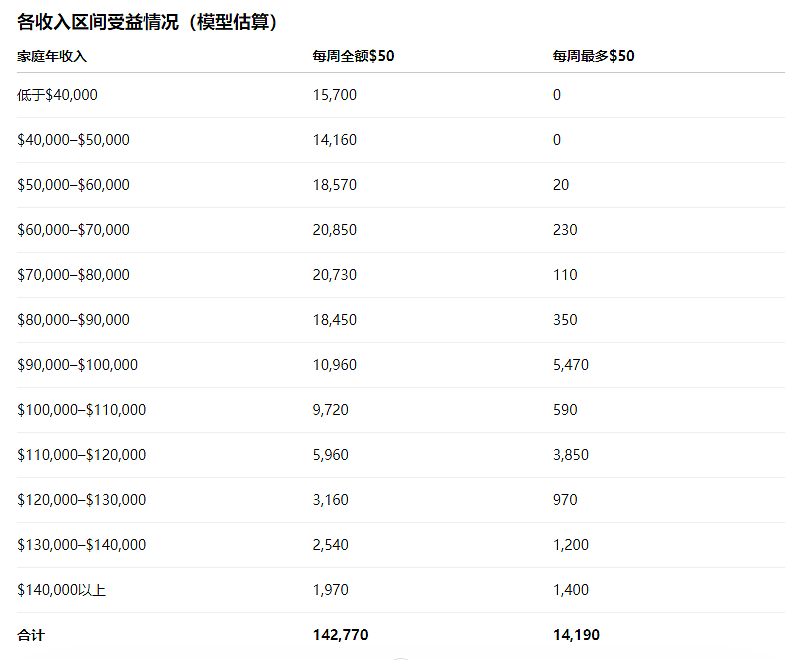Click the value 1,400
Image resolution: width=802 pixels, height=660 pixels.
(x=571, y=590)
